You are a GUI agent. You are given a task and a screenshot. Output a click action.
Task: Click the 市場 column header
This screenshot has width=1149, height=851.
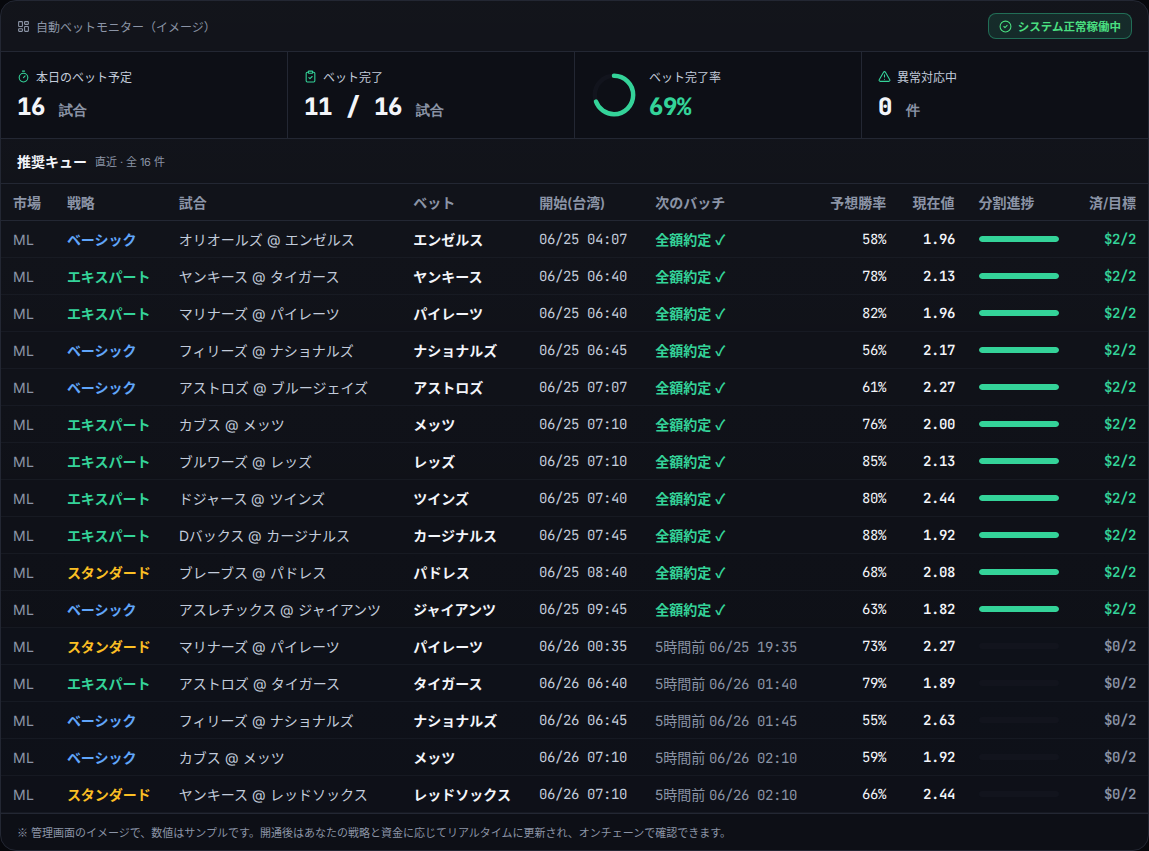tap(27, 203)
